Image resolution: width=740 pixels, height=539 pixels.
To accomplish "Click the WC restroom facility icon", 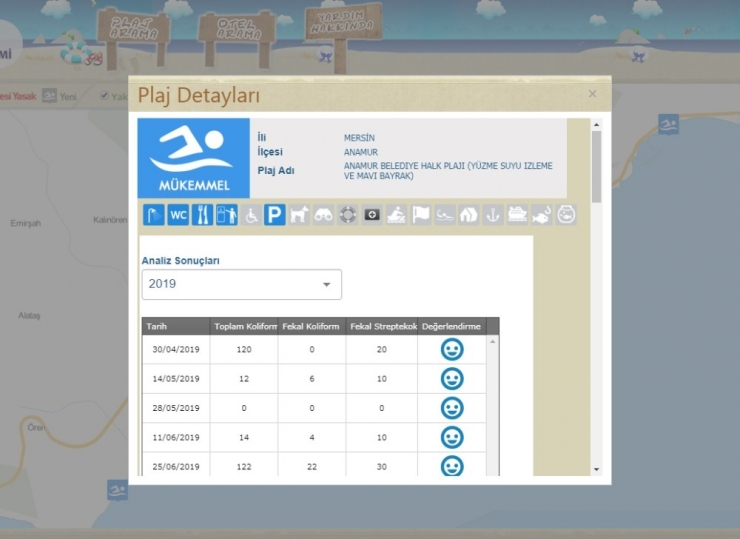I will [178, 214].
